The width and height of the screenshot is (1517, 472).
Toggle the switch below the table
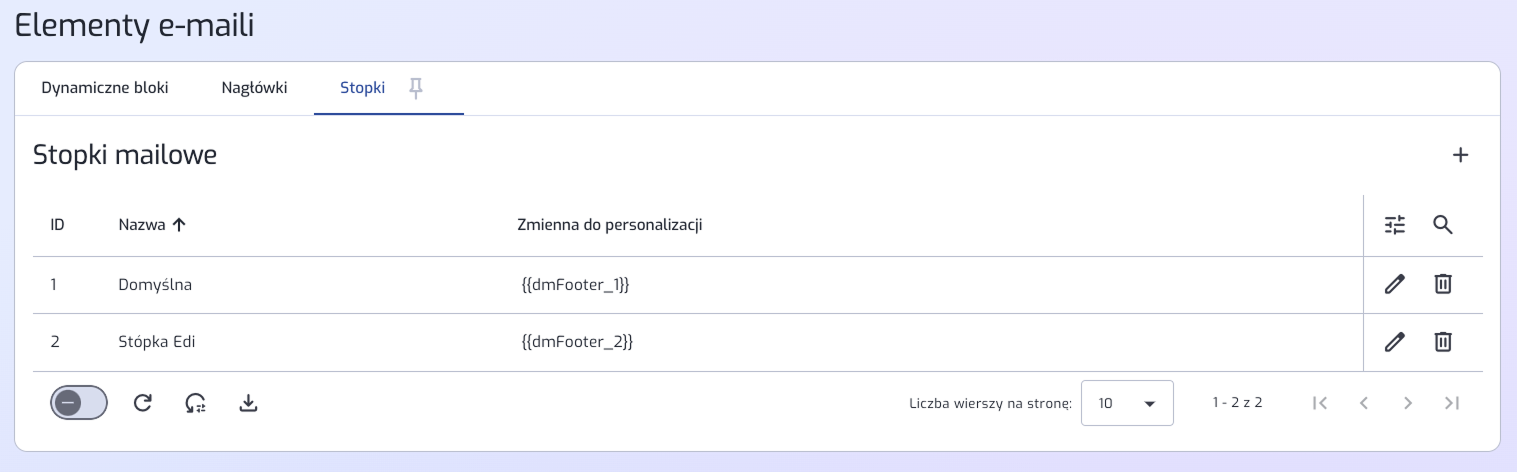coord(79,402)
